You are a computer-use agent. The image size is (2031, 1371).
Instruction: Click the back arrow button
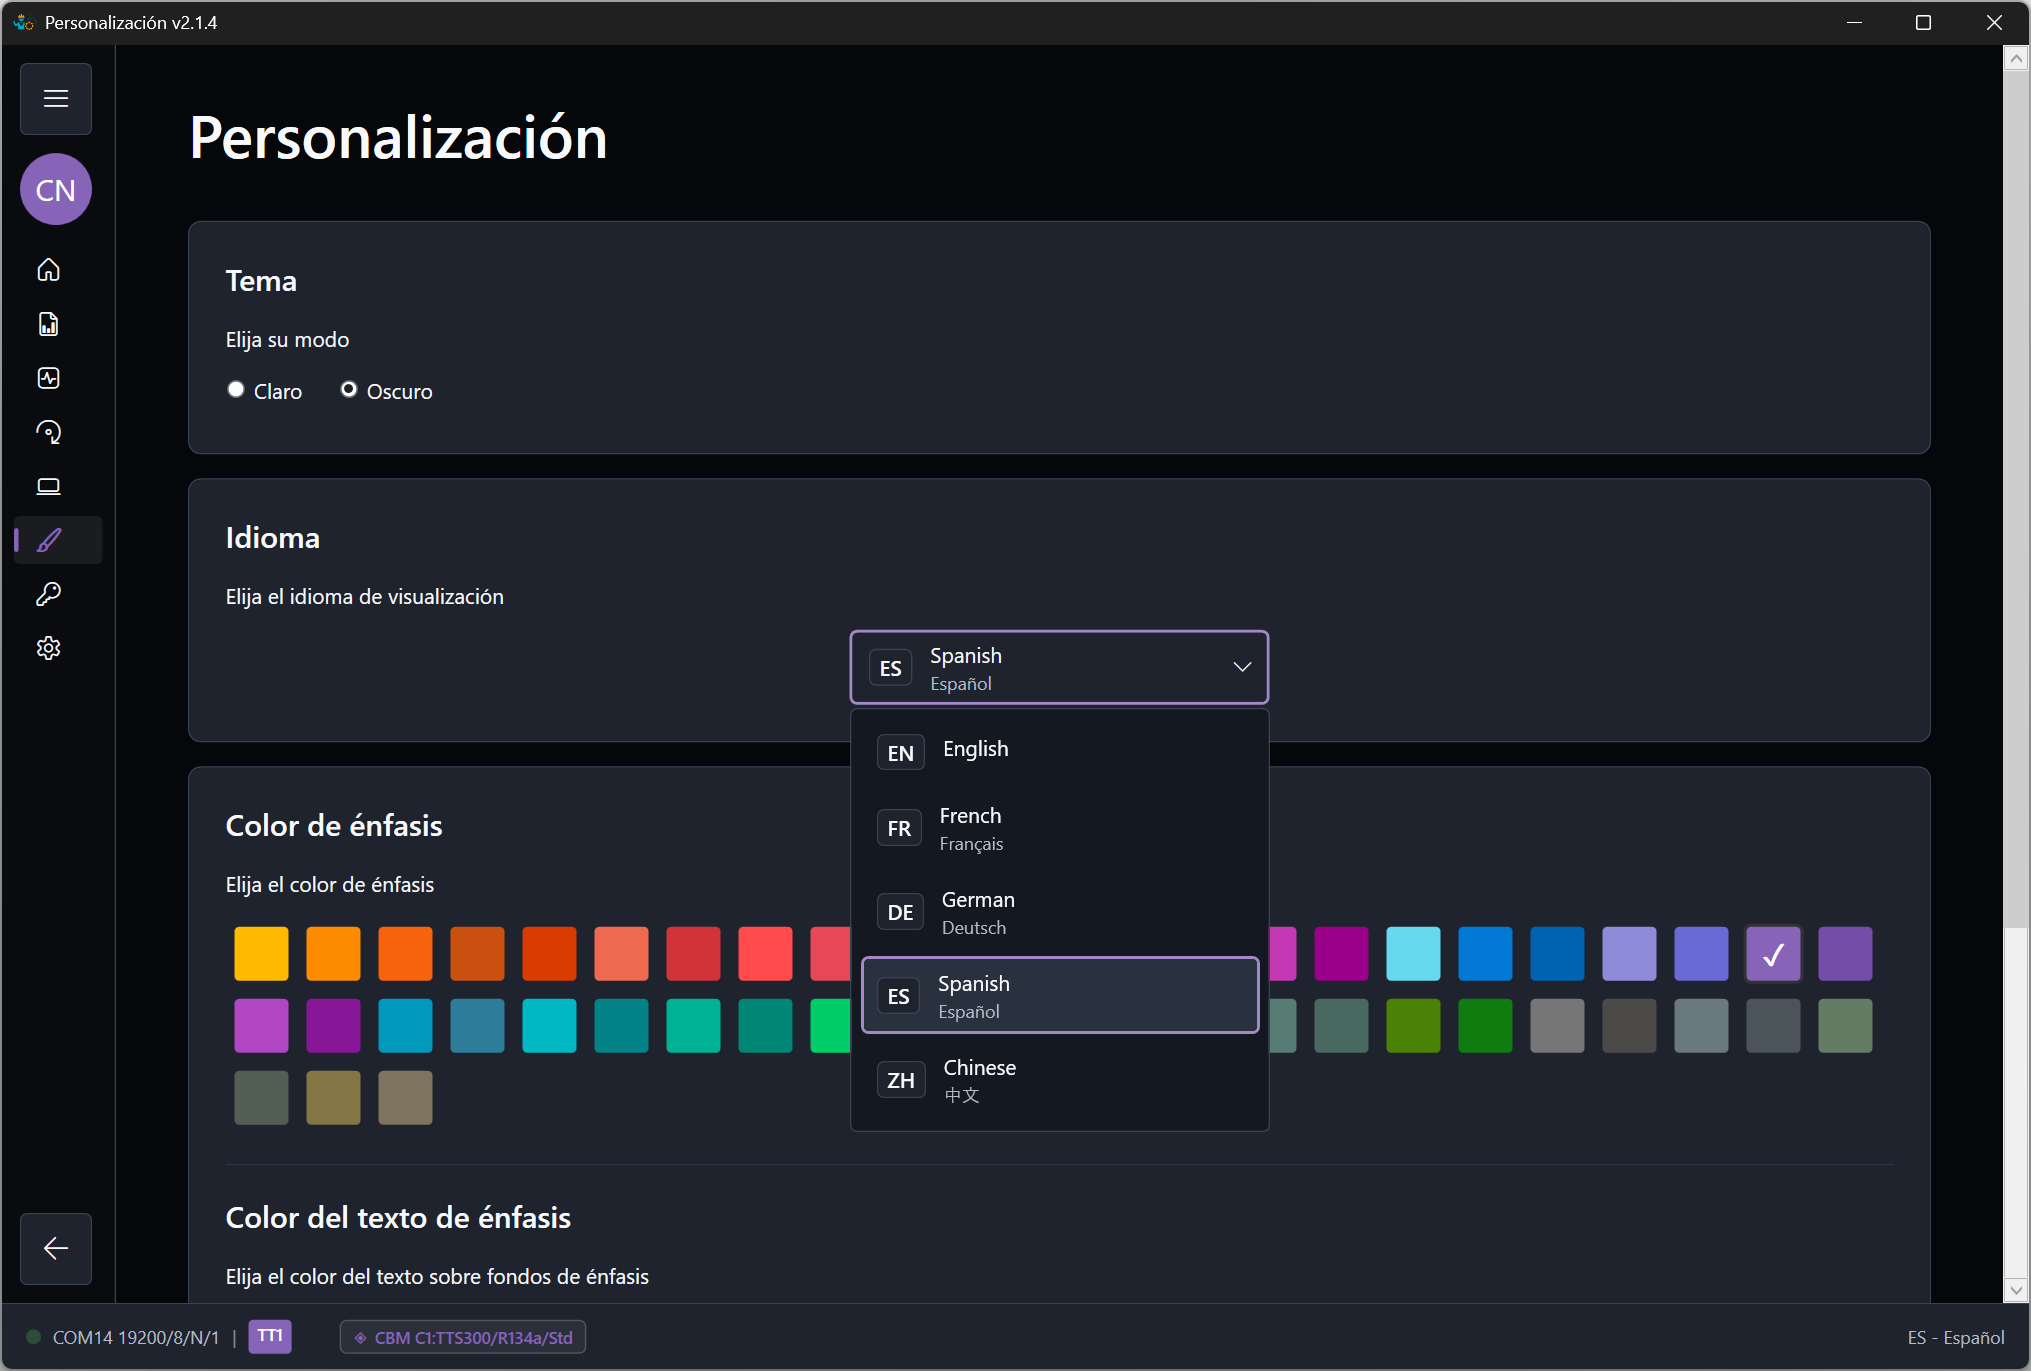(x=56, y=1248)
